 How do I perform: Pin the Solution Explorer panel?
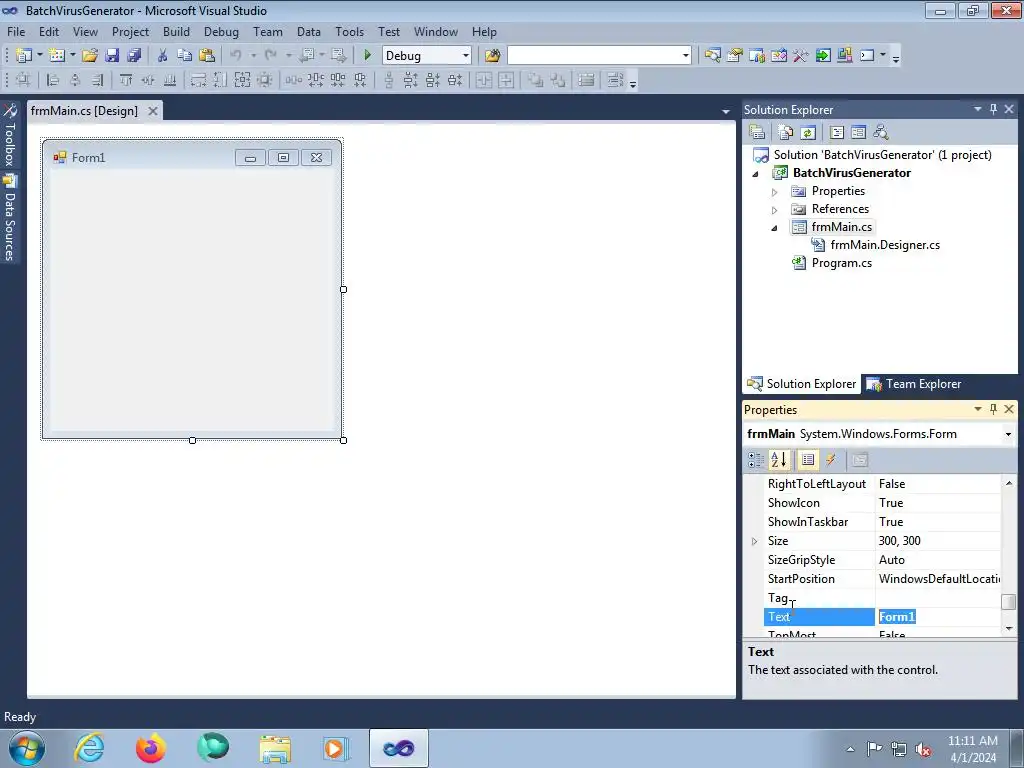click(993, 109)
